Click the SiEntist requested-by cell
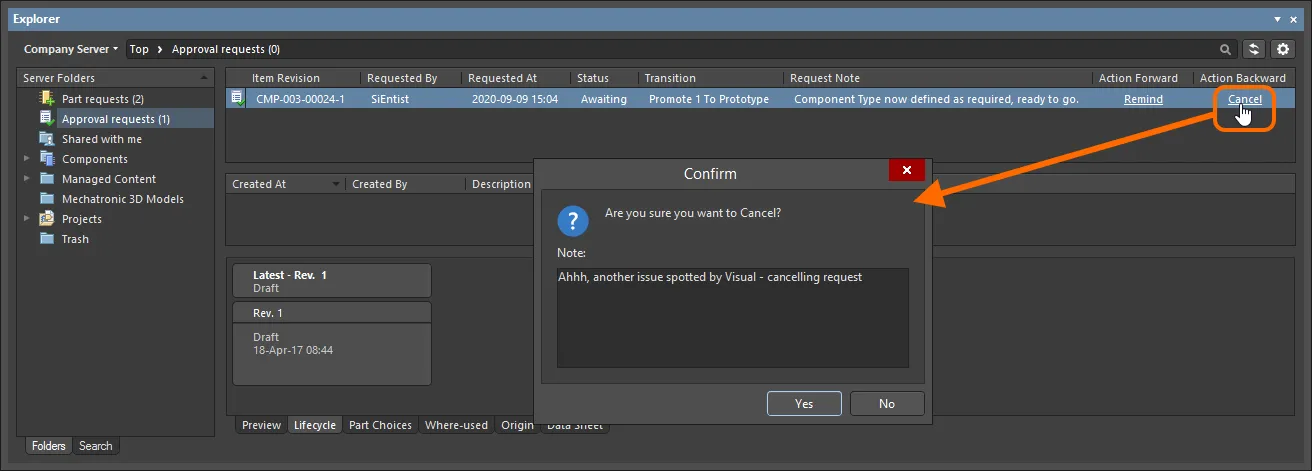Viewport: 1312px width, 471px height. click(390, 99)
